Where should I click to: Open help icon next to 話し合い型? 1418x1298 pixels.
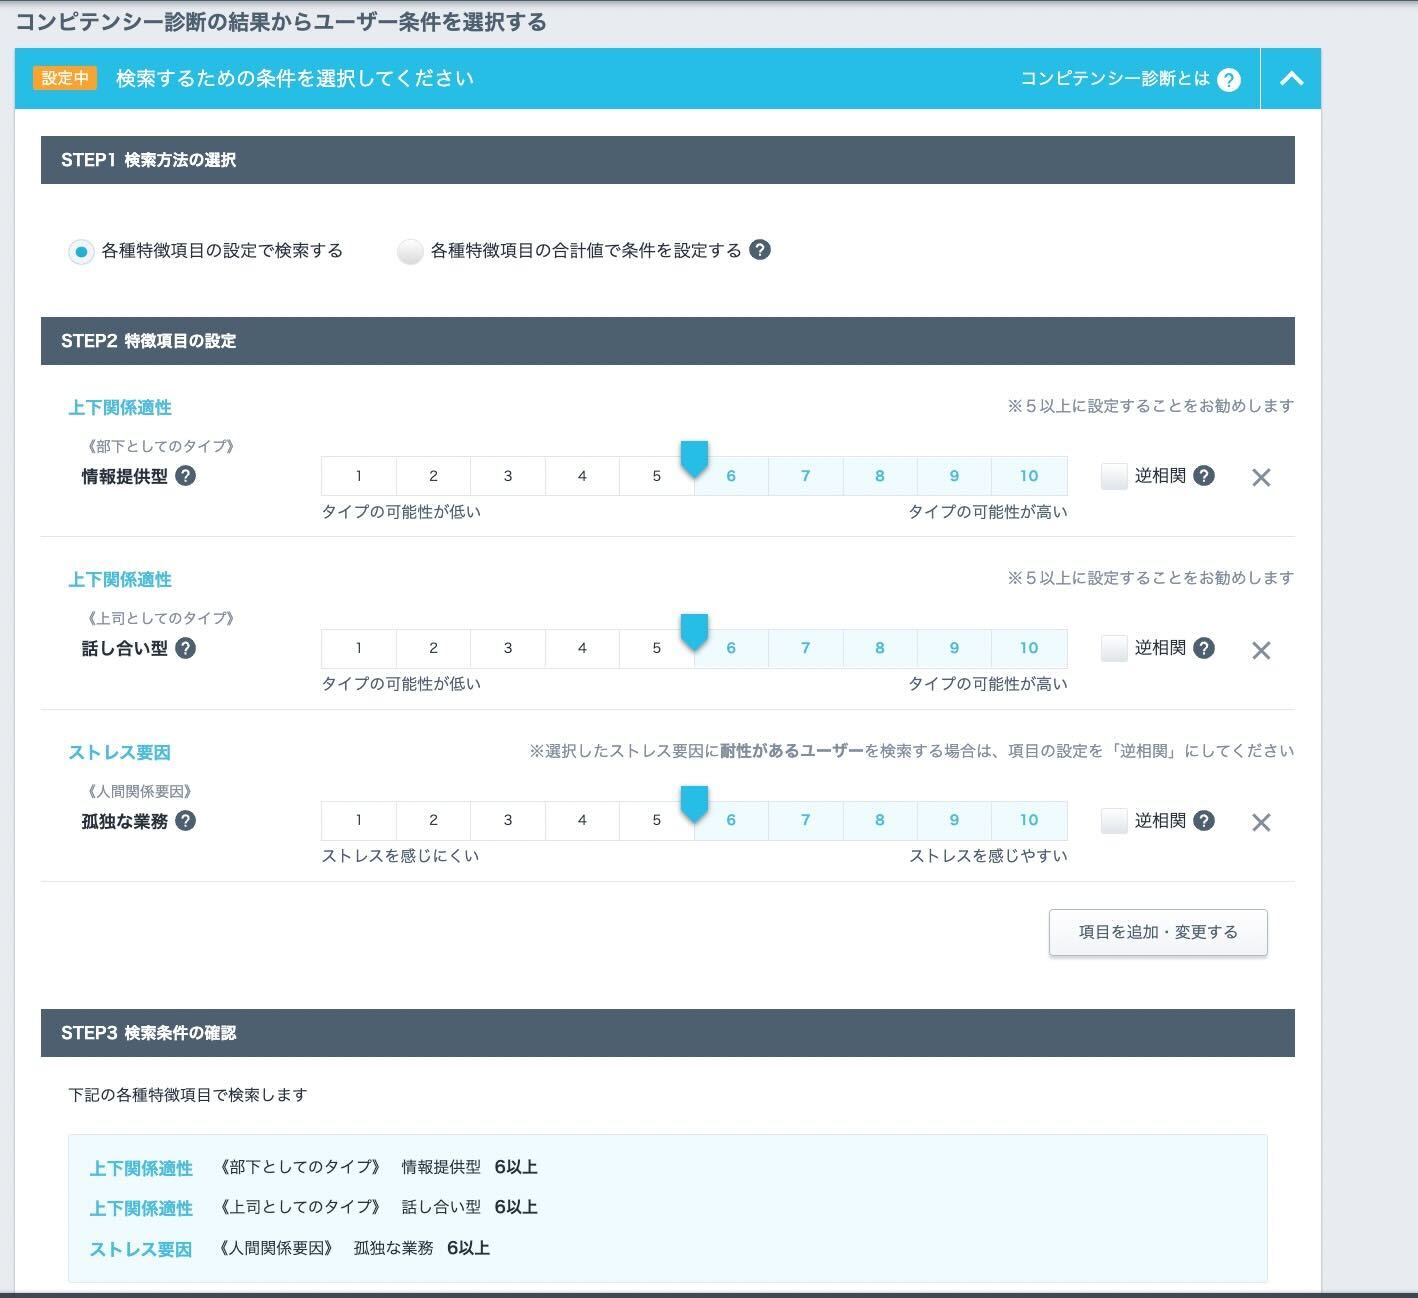[x=185, y=648]
